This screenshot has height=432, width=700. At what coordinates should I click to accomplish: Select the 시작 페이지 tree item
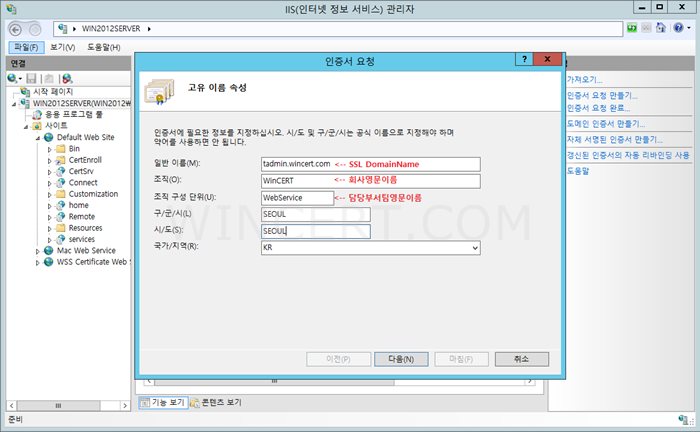(53, 91)
